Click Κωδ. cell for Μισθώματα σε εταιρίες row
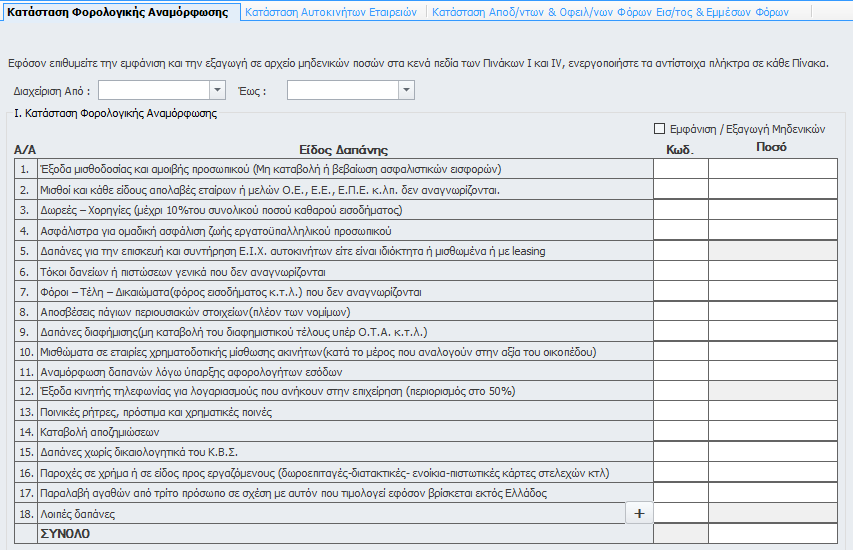Viewport: 853px width, 550px height. pyautogui.click(x=681, y=351)
